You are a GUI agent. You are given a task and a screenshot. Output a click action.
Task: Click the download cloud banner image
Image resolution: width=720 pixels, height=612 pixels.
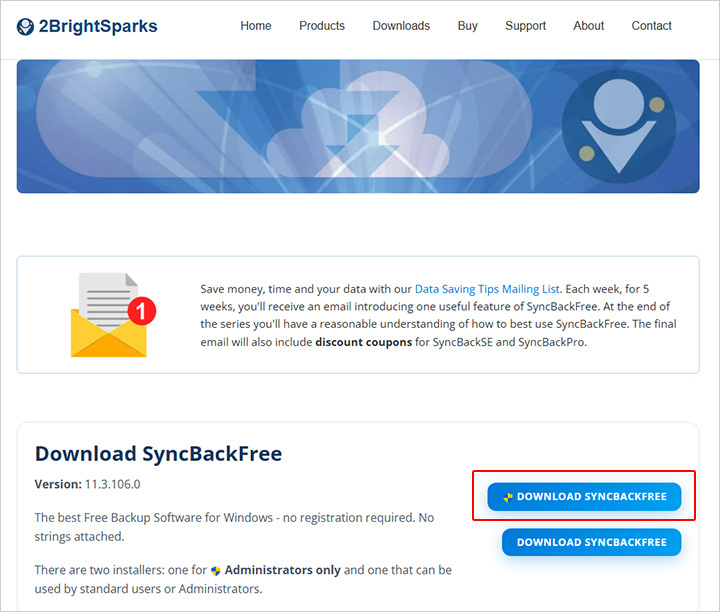pos(358,126)
